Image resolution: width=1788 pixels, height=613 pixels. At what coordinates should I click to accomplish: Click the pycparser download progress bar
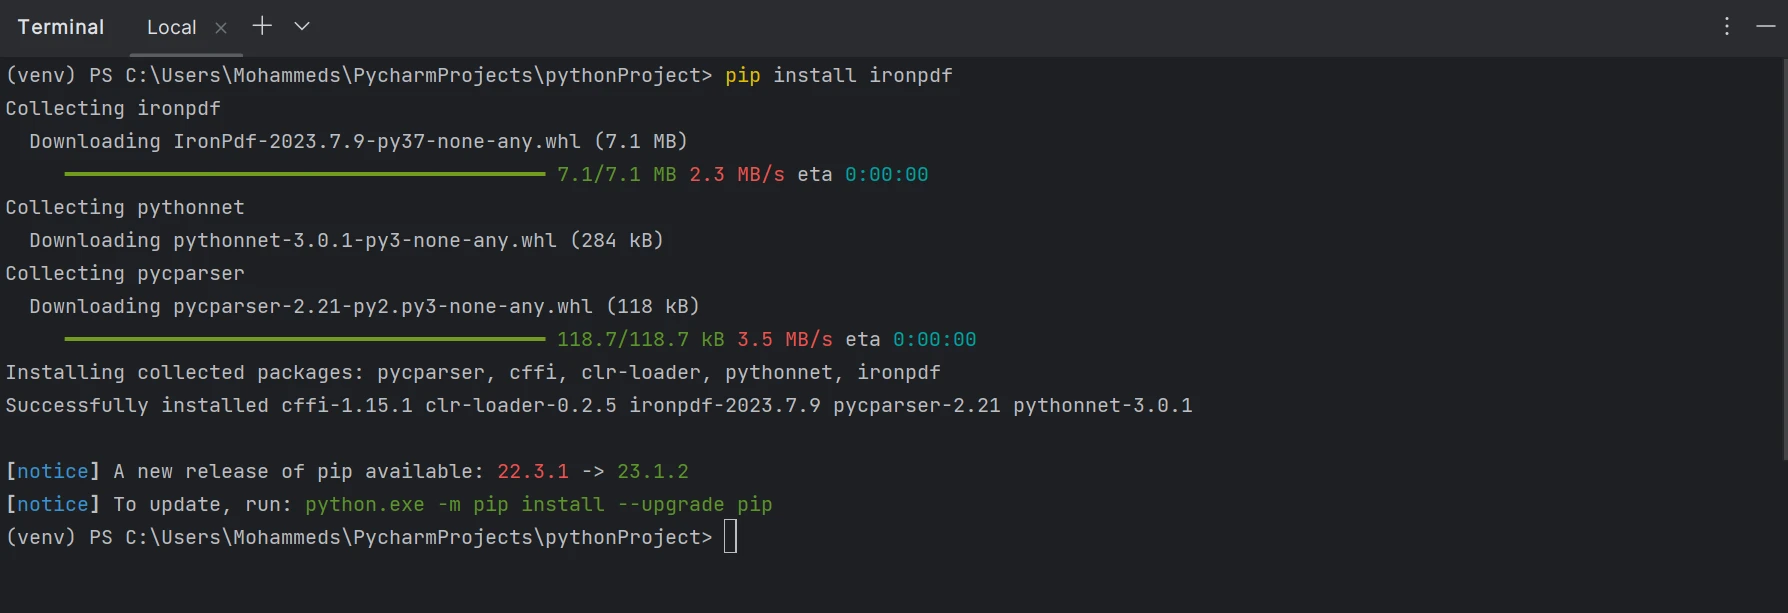coord(305,339)
